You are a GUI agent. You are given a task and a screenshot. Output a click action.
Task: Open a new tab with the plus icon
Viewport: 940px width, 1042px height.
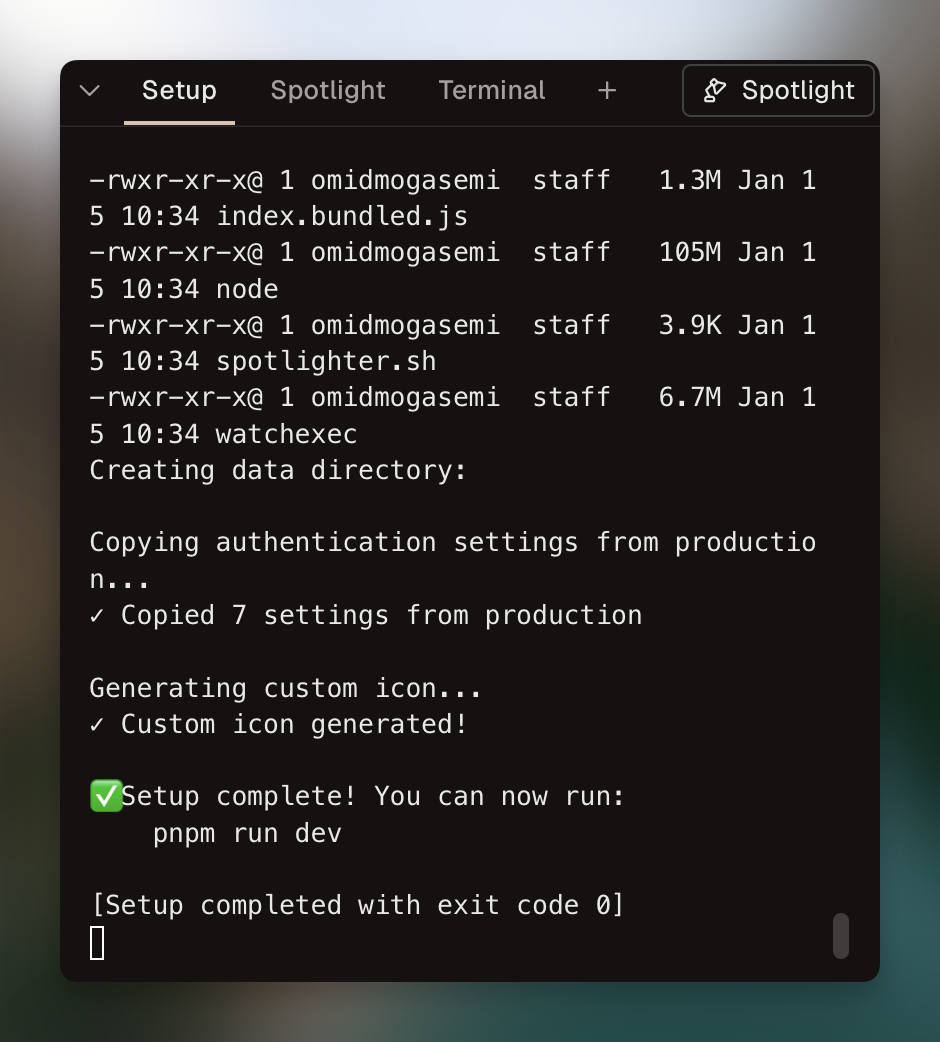click(607, 90)
